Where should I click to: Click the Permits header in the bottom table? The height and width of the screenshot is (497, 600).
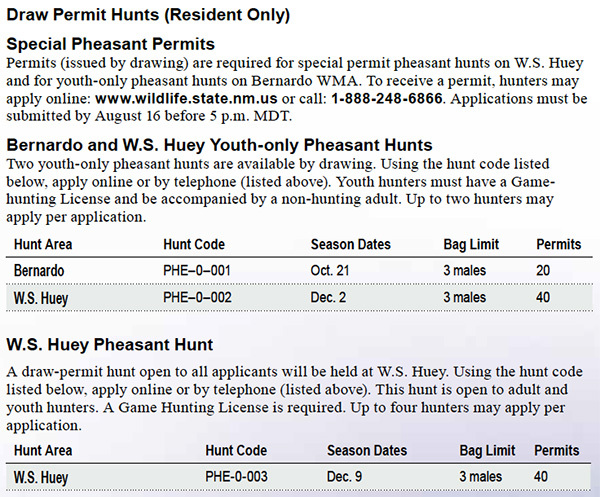coord(557,451)
